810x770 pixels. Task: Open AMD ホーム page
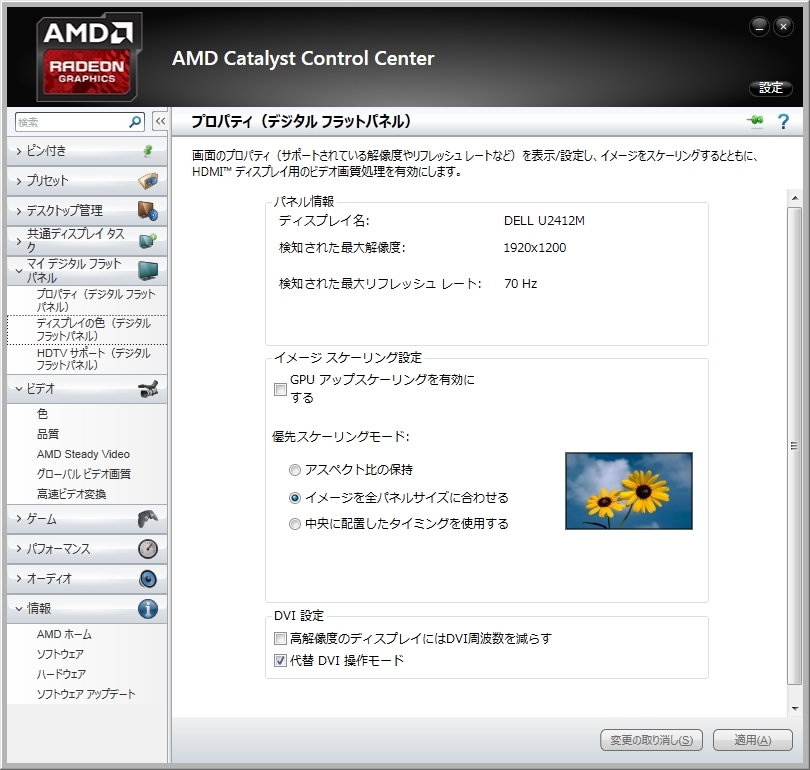(64, 634)
